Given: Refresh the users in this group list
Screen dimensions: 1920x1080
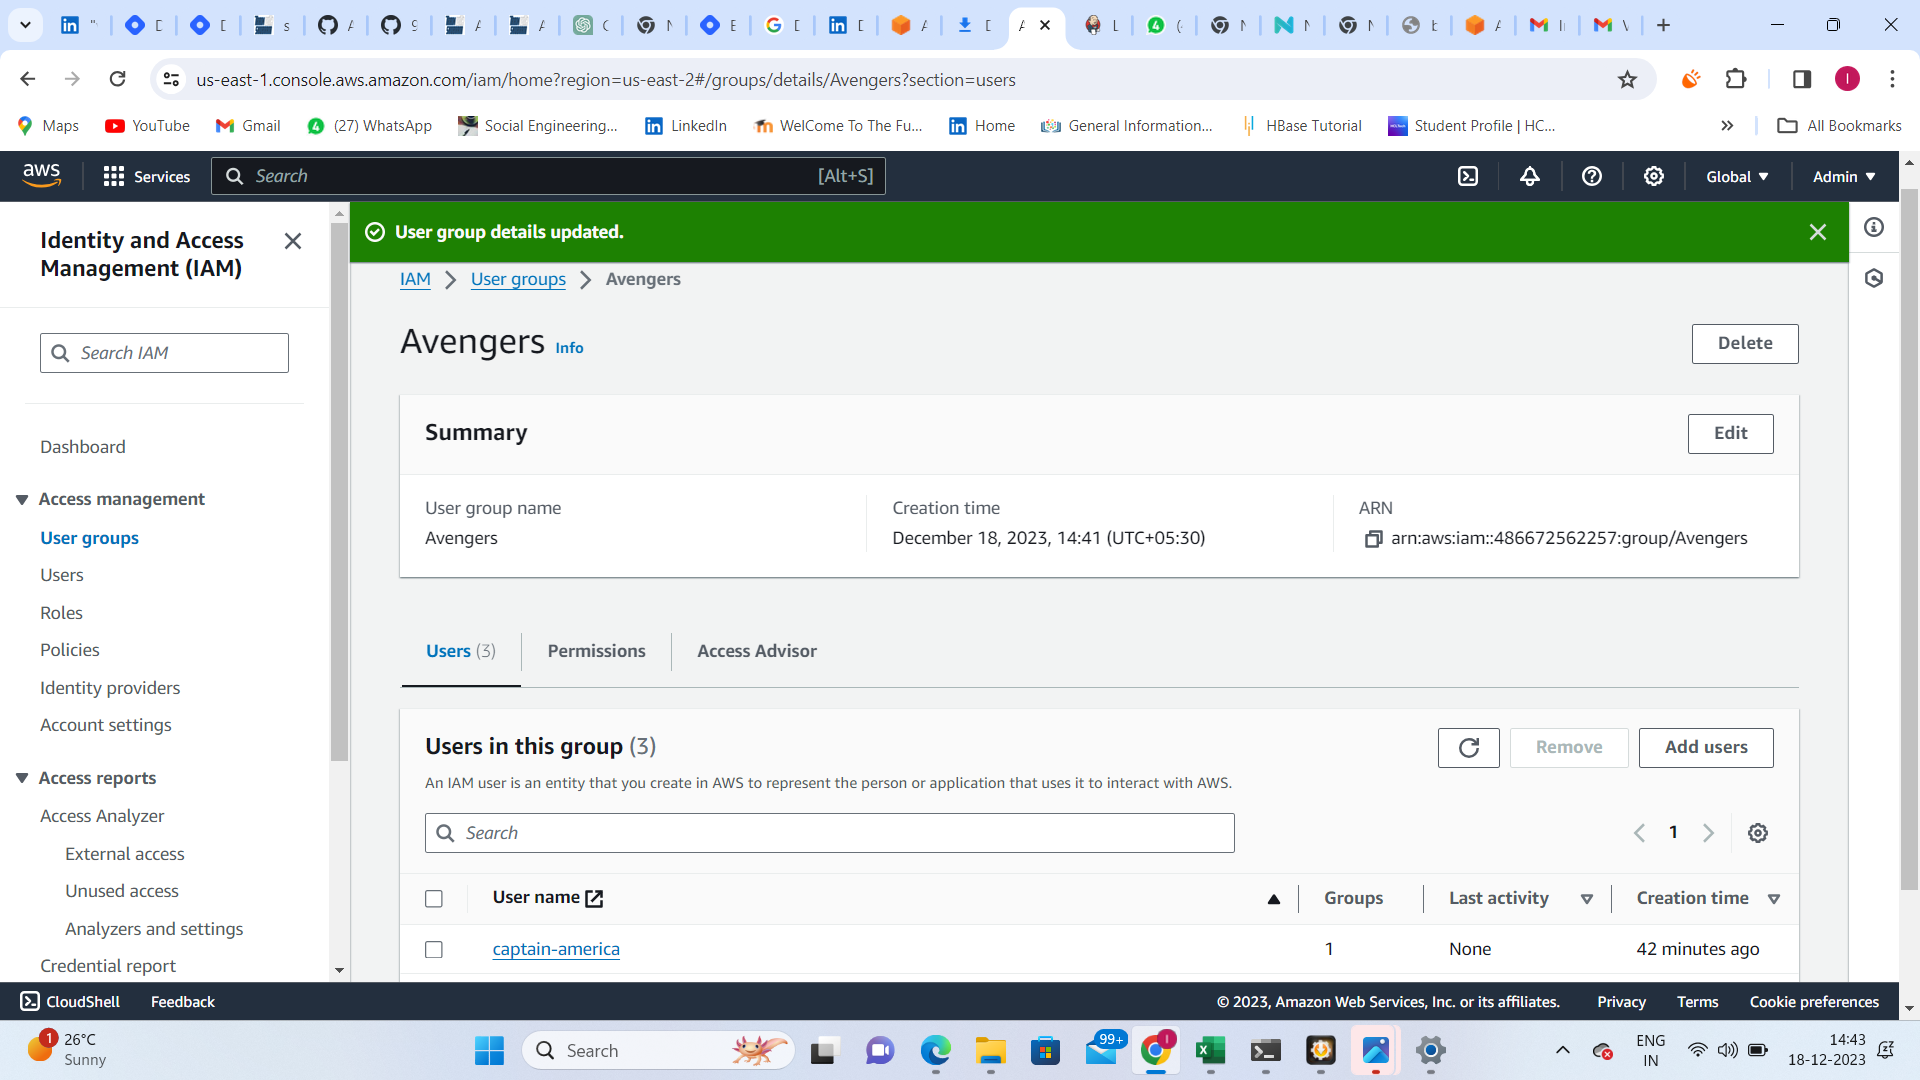Looking at the screenshot, I should point(1468,748).
